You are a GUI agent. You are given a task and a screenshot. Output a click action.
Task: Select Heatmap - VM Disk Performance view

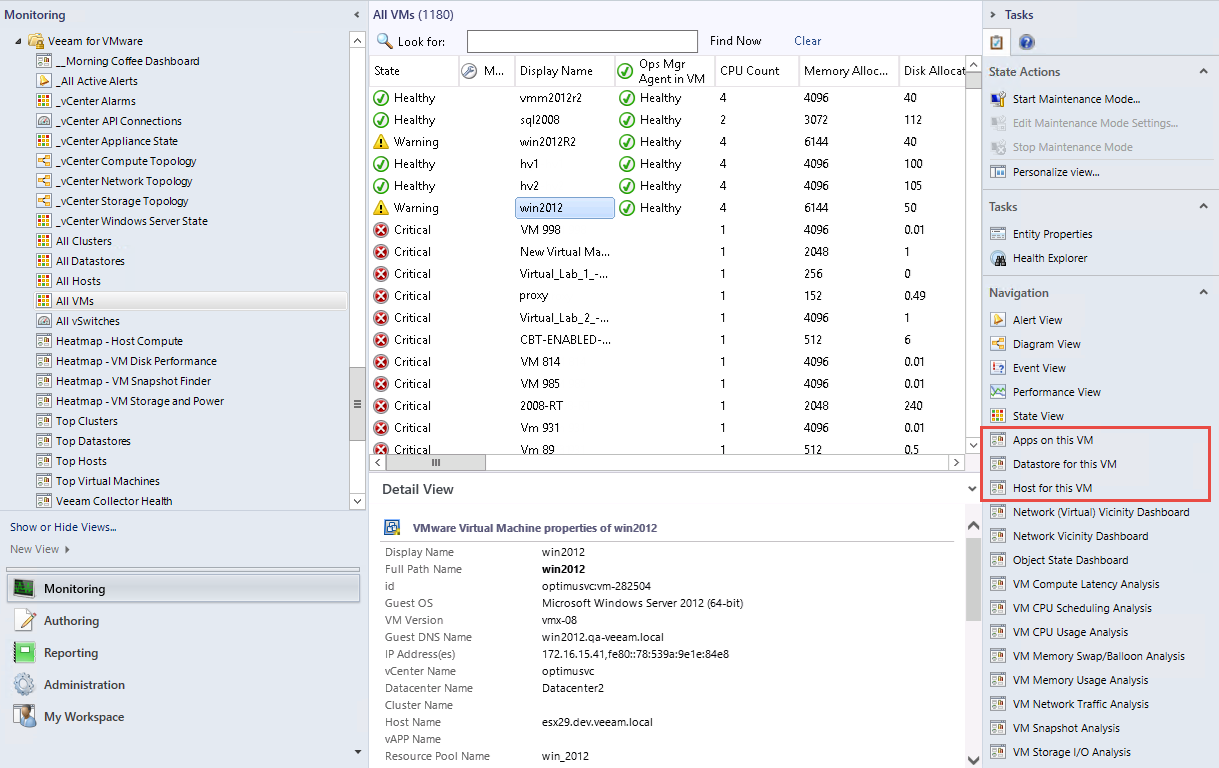click(x=136, y=361)
